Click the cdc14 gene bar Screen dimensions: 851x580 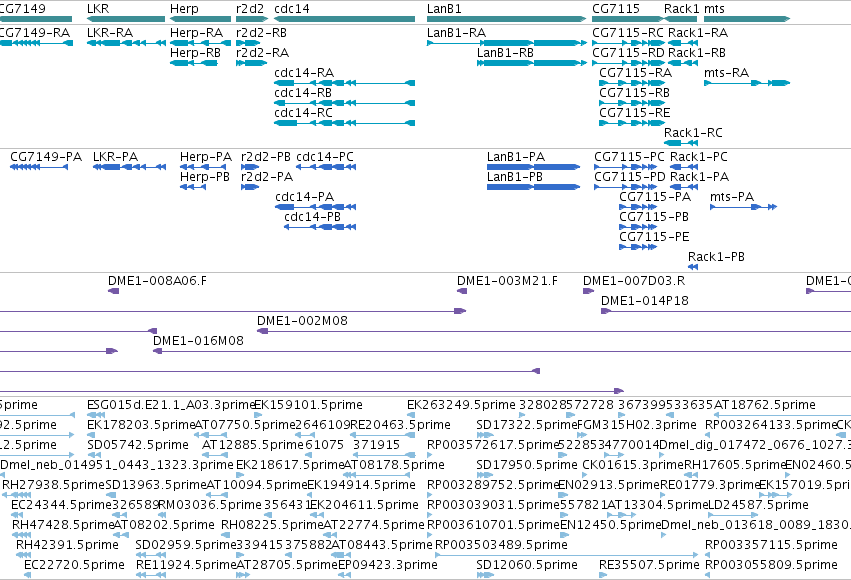345,19
